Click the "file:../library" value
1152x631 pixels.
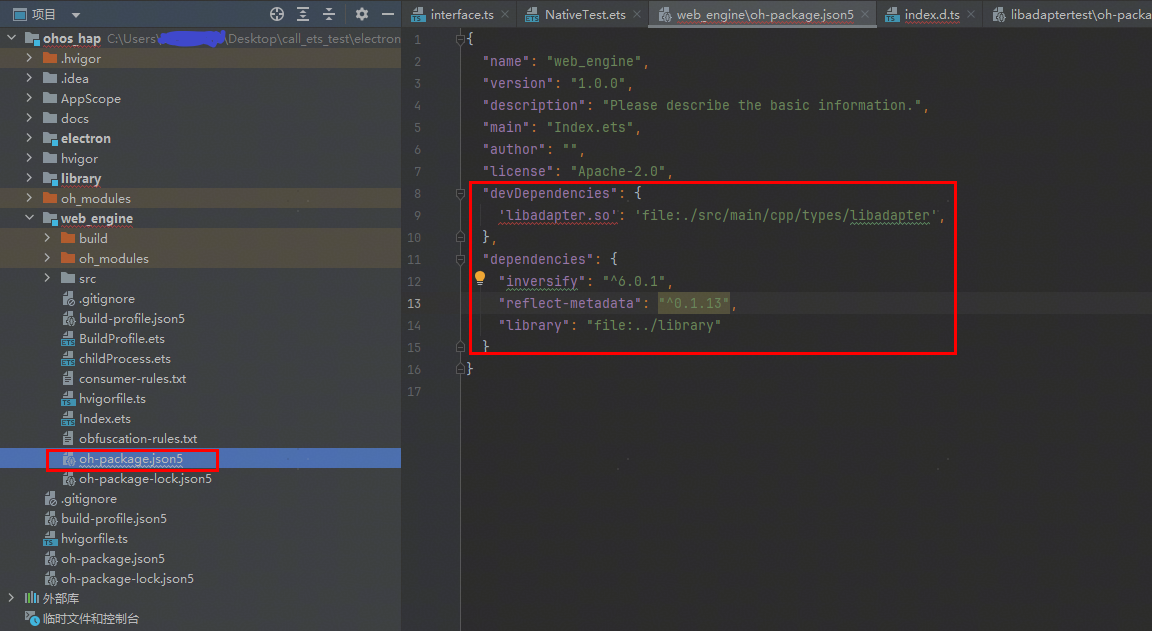pos(654,325)
